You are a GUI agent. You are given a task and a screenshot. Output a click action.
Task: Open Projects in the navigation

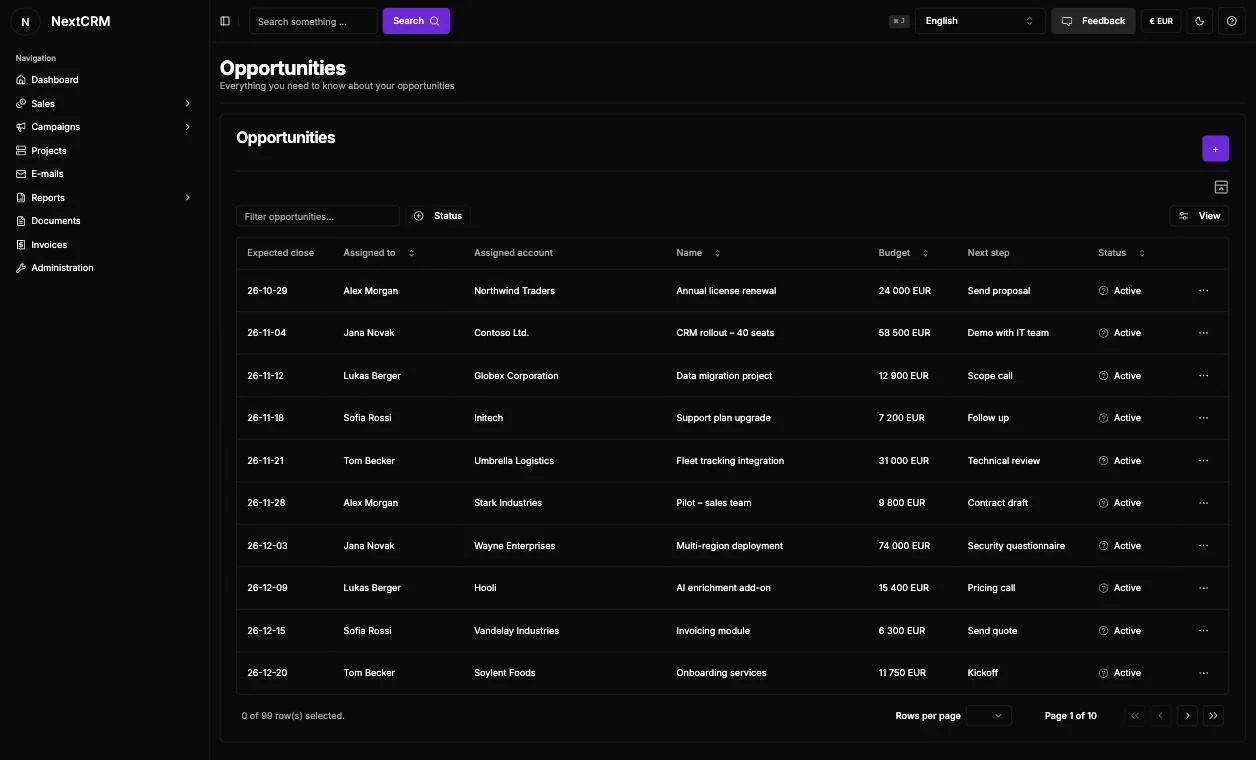pyautogui.click(x=48, y=151)
